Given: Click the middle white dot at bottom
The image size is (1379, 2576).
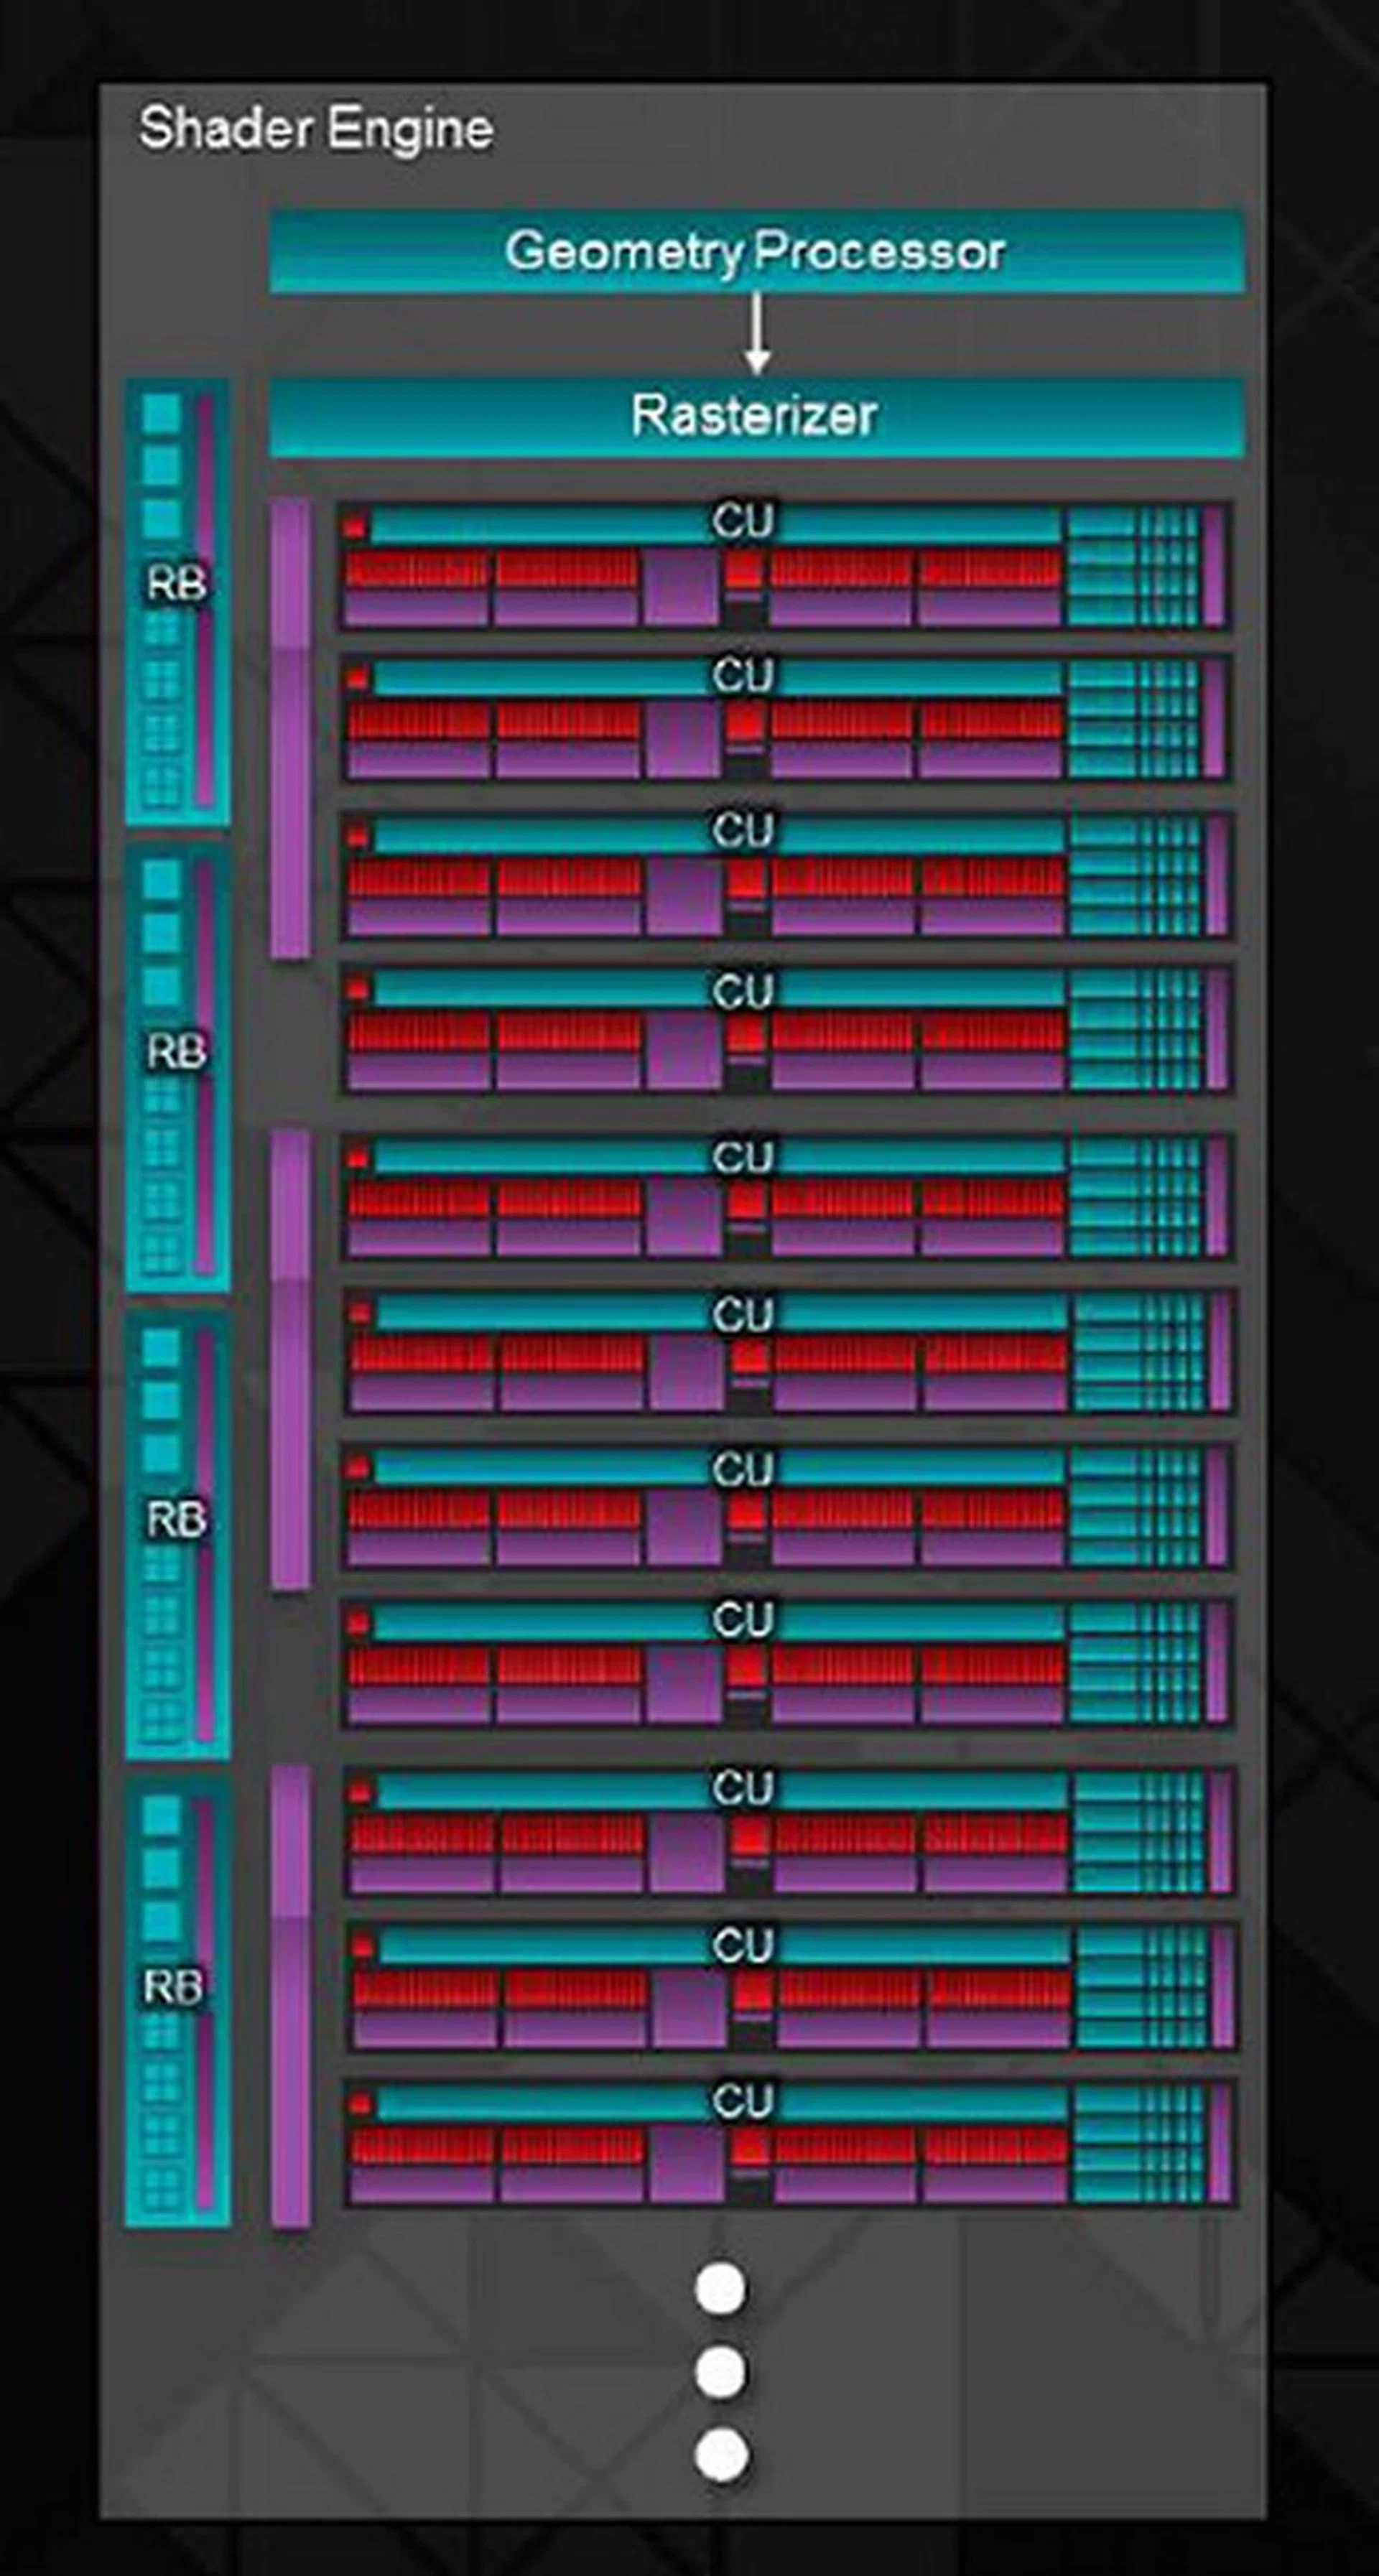Looking at the screenshot, I should 720,2371.
